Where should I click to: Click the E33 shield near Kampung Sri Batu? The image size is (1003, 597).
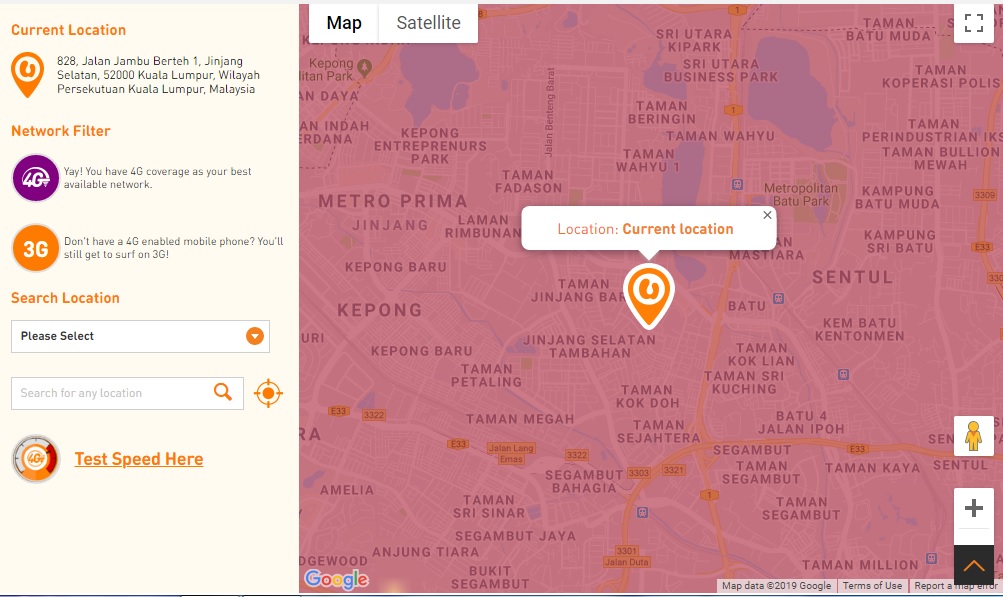coord(982,247)
